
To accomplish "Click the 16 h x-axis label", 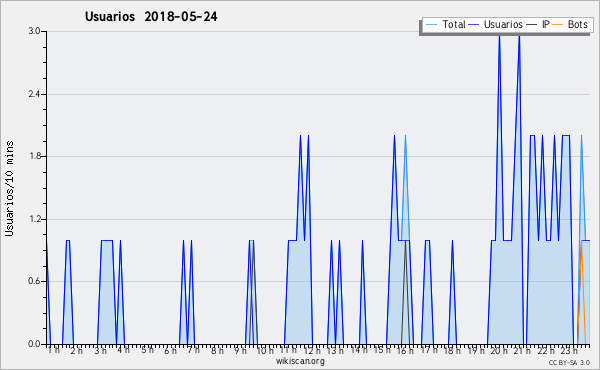I will [405, 350].
